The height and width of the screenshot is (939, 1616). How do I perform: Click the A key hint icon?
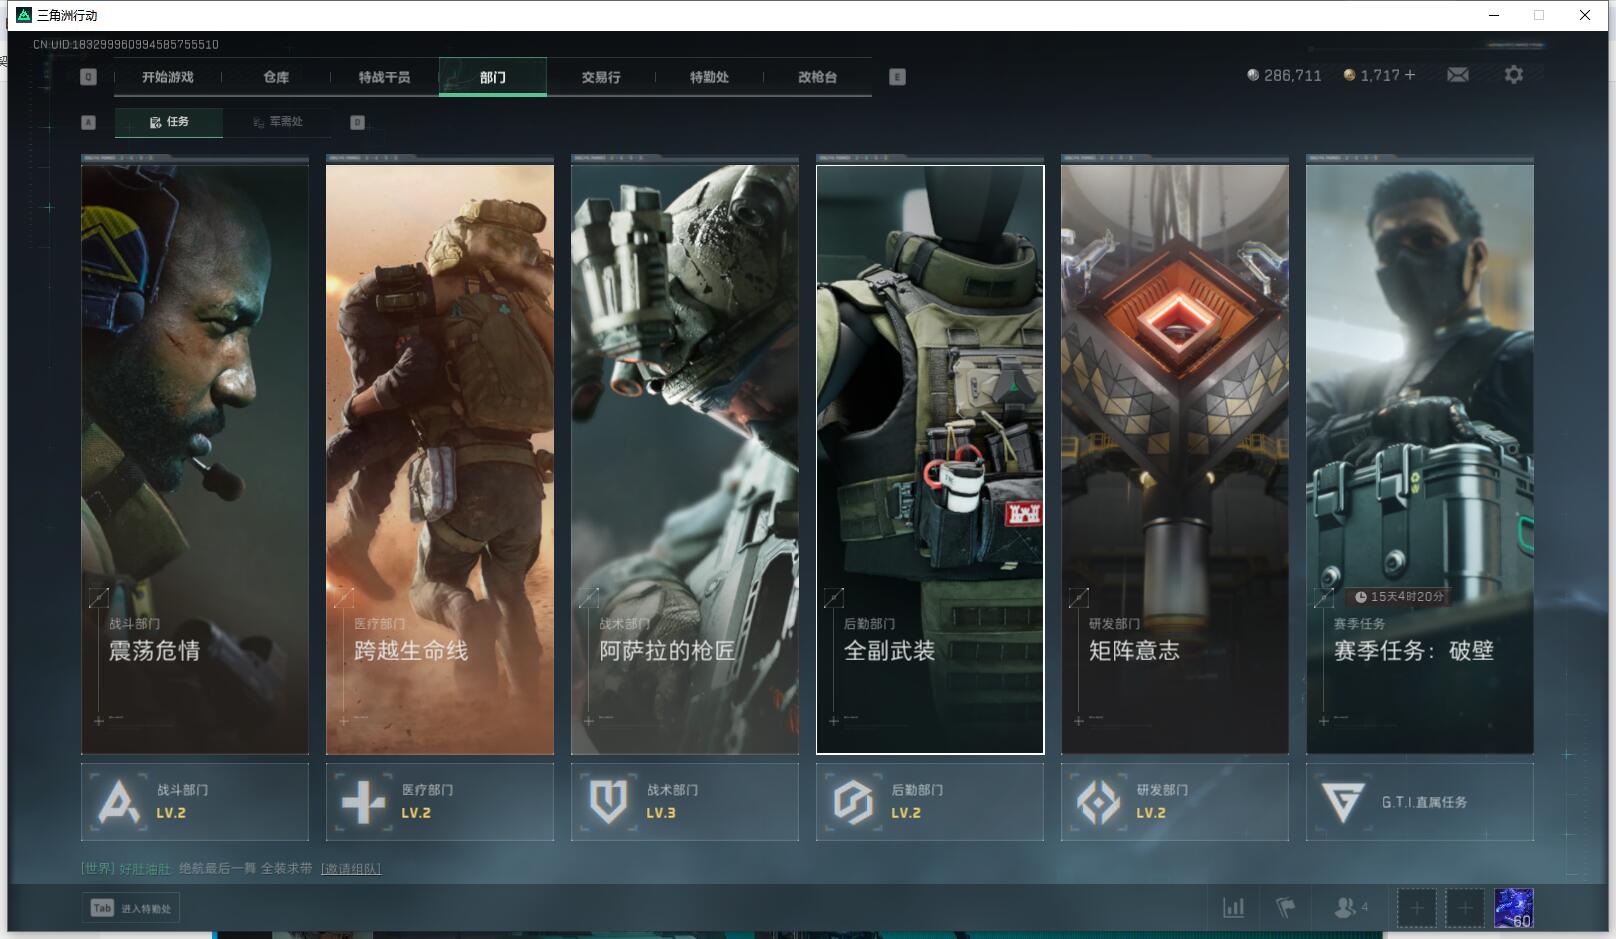coord(88,122)
